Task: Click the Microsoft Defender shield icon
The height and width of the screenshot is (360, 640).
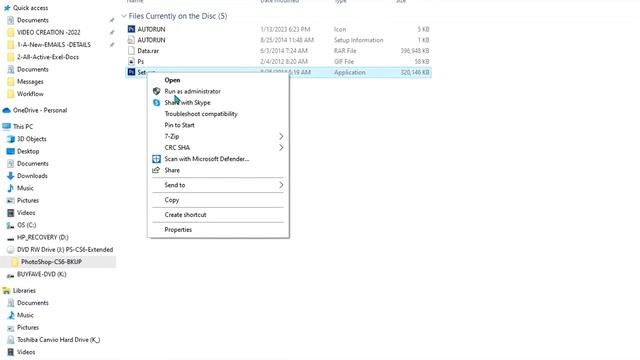Action: [x=156, y=159]
